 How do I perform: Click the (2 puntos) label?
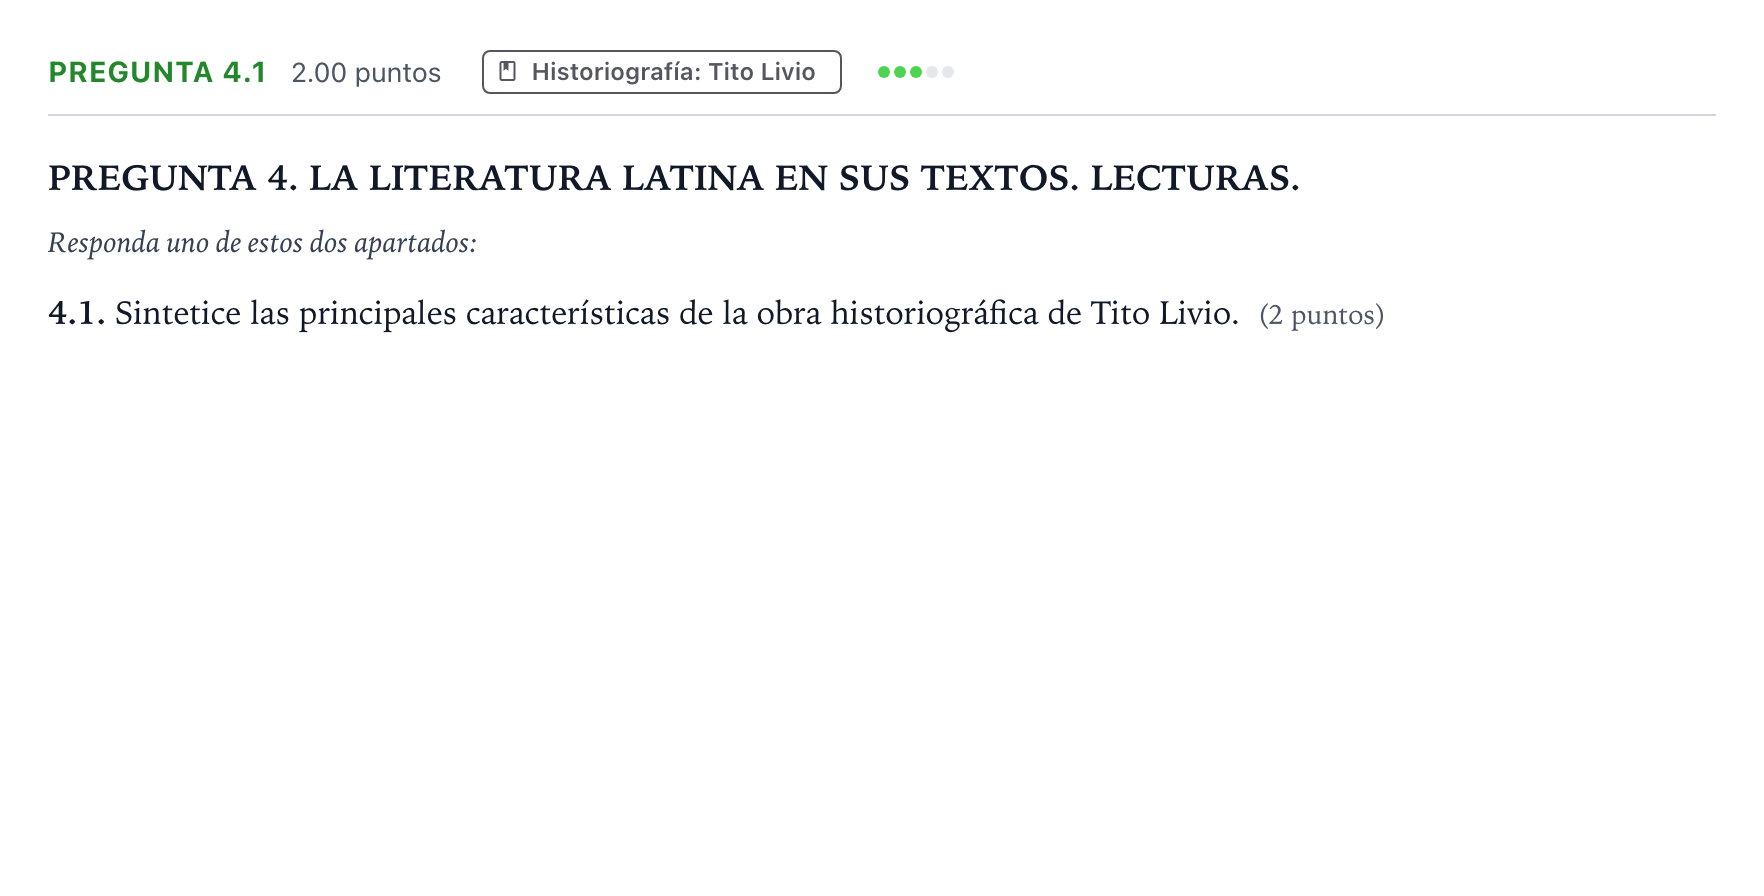[1322, 315]
